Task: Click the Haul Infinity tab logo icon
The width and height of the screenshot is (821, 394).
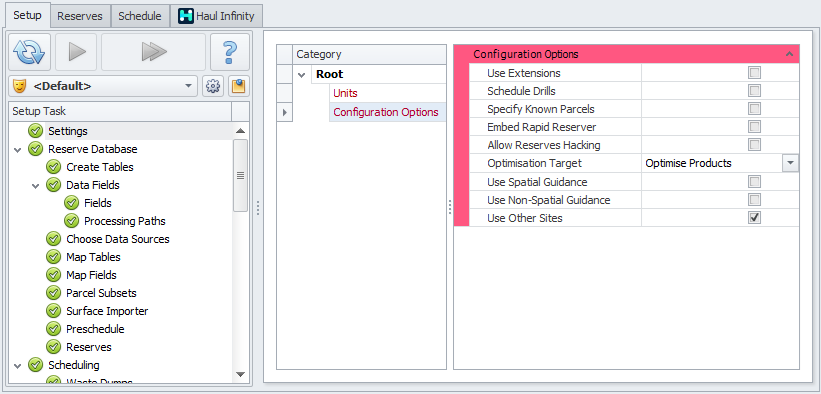Action: [x=186, y=16]
